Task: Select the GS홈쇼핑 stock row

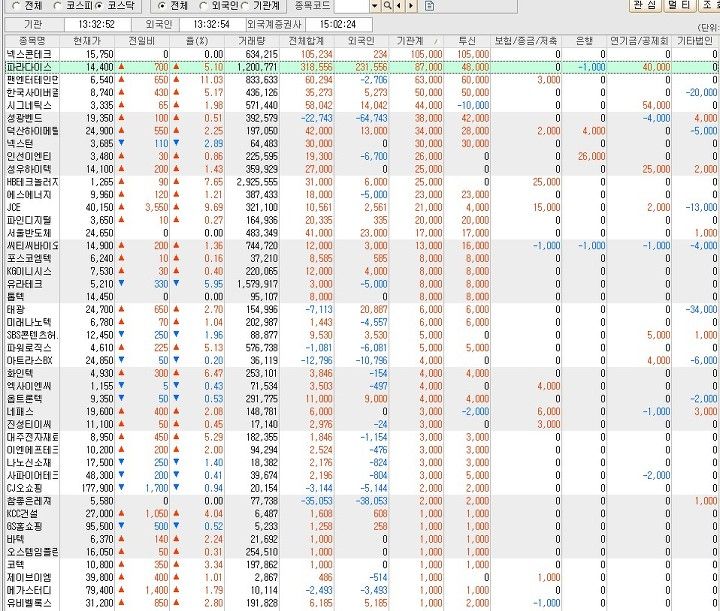Action: [362, 526]
